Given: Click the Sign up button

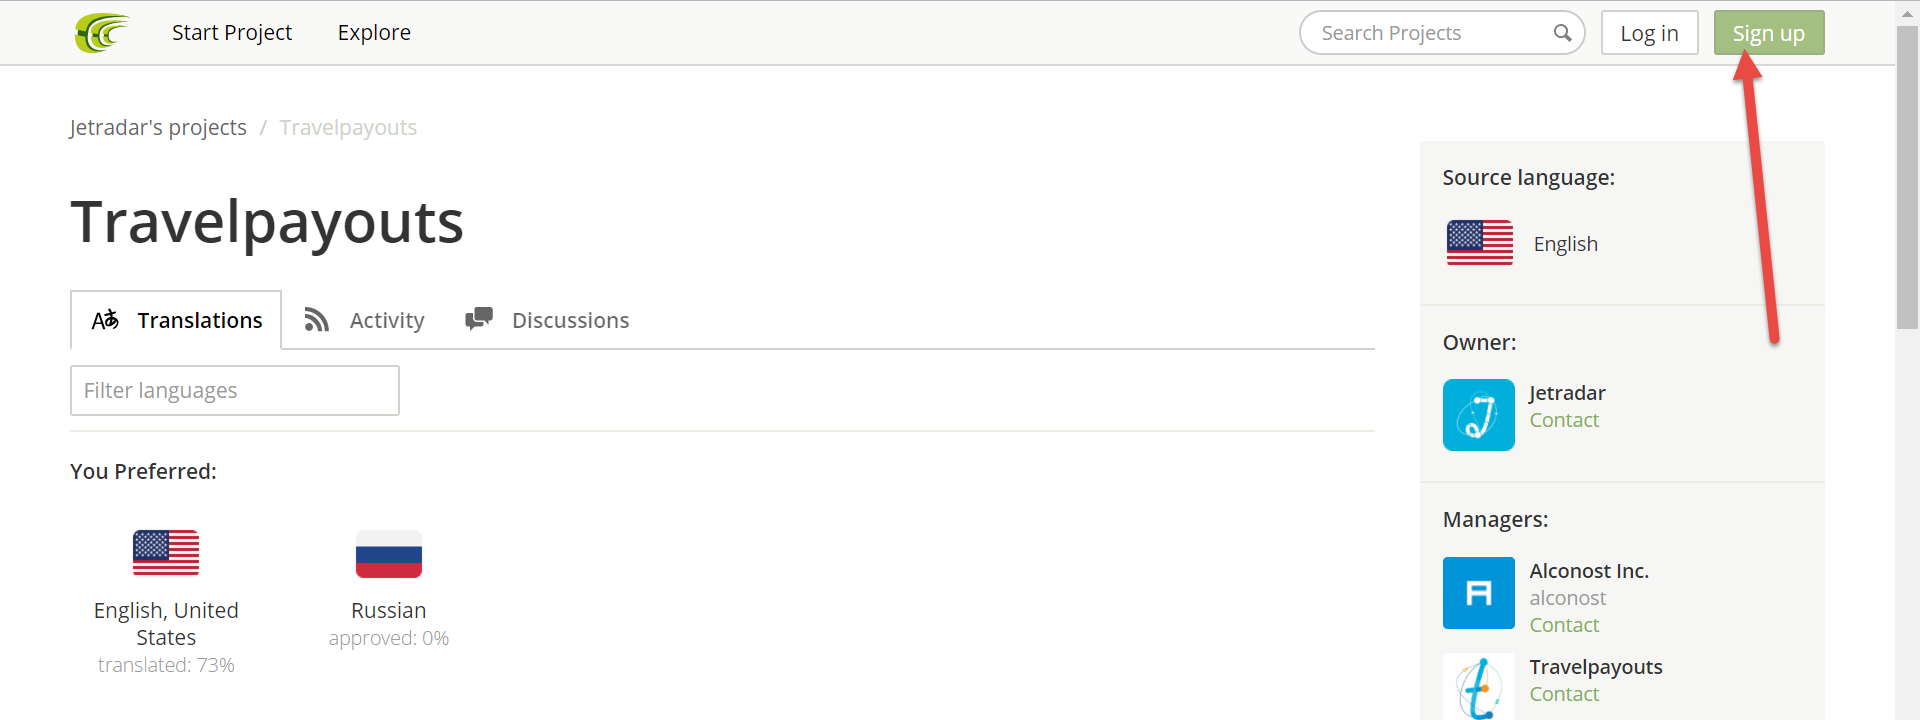Looking at the screenshot, I should [1769, 33].
